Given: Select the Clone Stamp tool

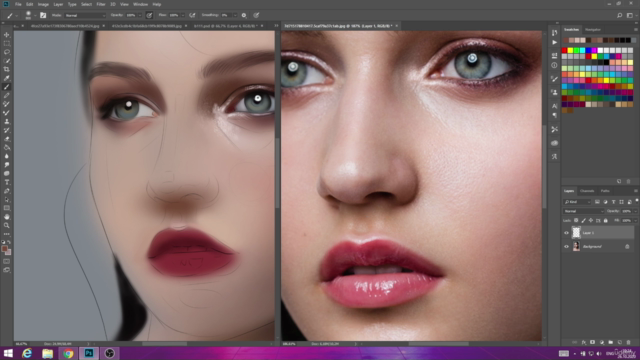Looking at the screenshot, I should pos(7,122).
